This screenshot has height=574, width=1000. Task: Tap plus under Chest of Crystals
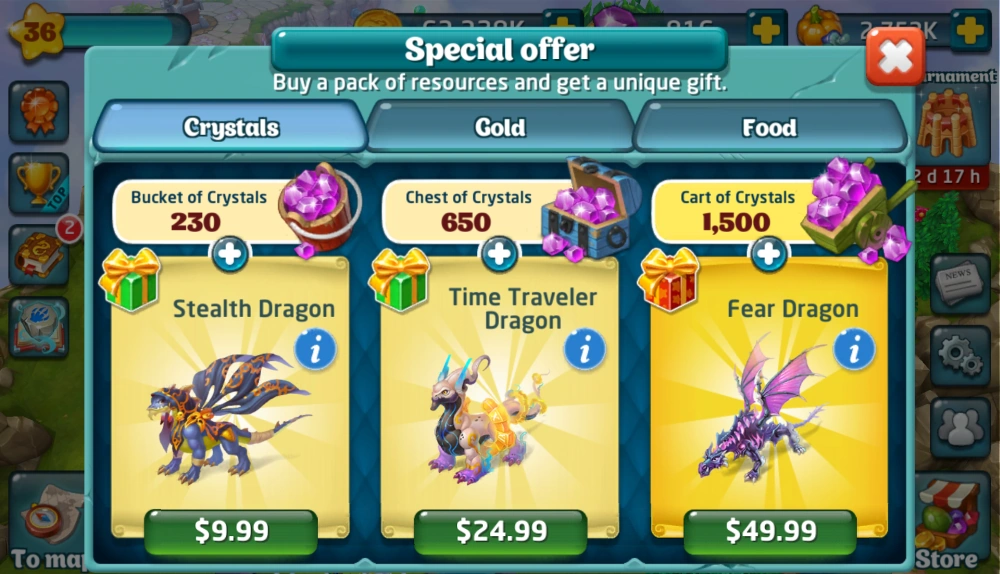coord(499,254)
